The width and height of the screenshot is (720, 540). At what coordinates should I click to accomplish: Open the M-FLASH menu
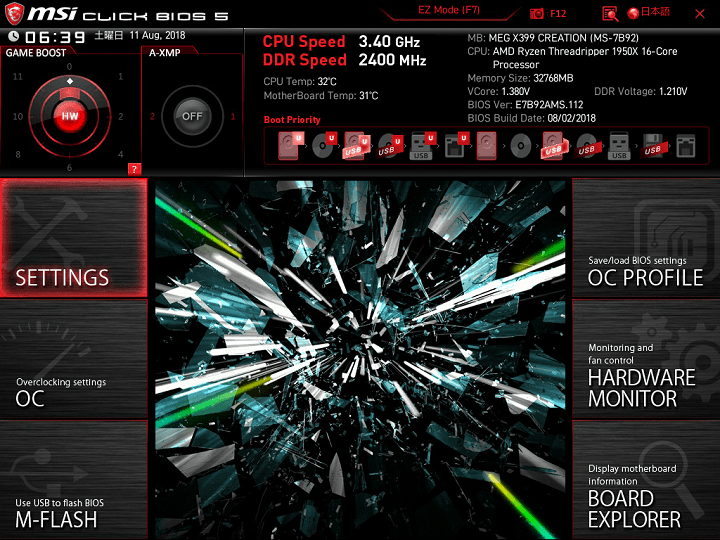point(73,480)
